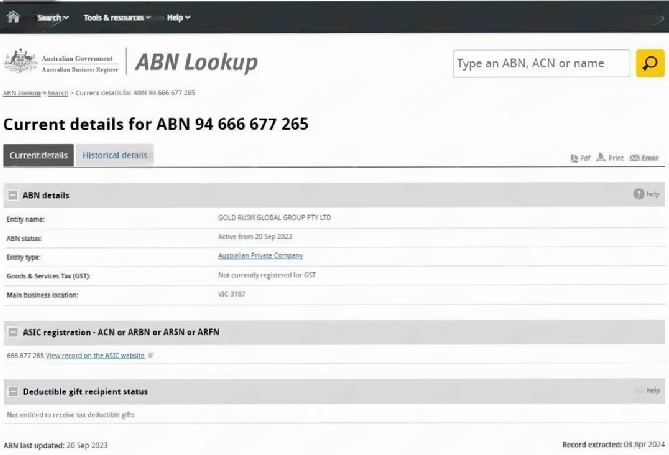This screenshot has width=669, height=455.
Task: Collapse Deductible gift recipient status section
Action: 13,391
